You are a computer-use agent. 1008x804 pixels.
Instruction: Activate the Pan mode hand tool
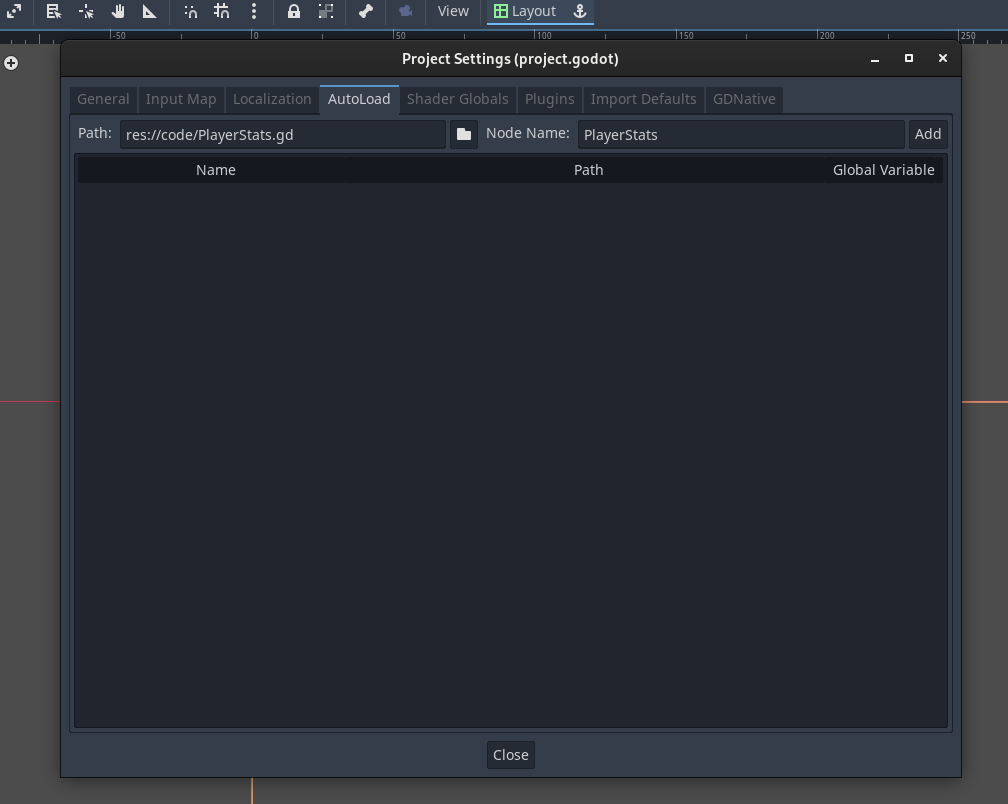click(118, 11)
